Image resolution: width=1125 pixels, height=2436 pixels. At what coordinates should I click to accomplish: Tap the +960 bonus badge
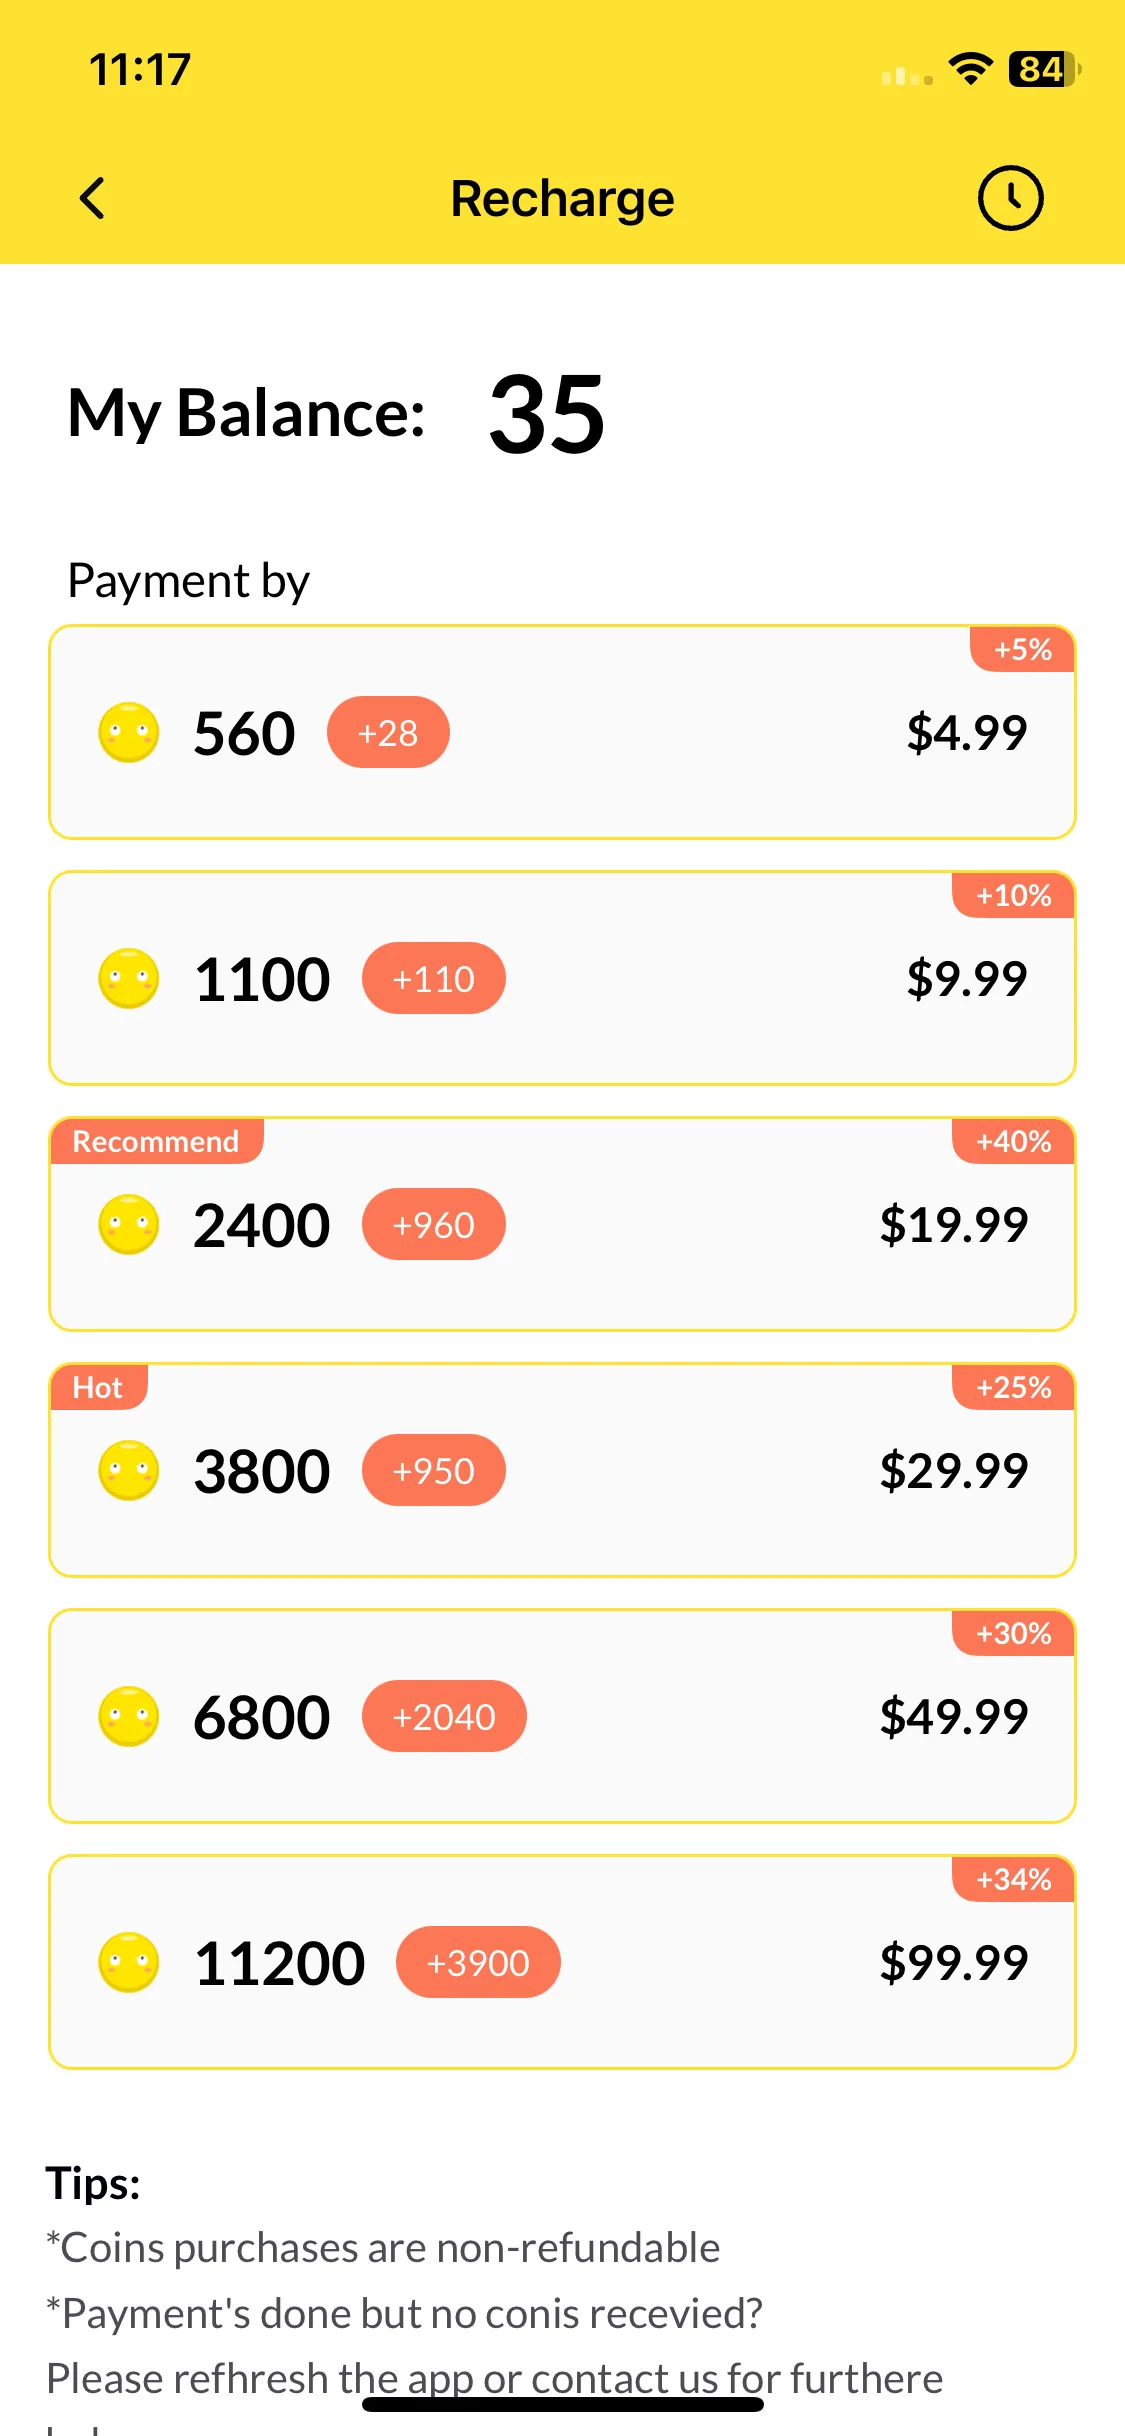tap(434, 1225)
